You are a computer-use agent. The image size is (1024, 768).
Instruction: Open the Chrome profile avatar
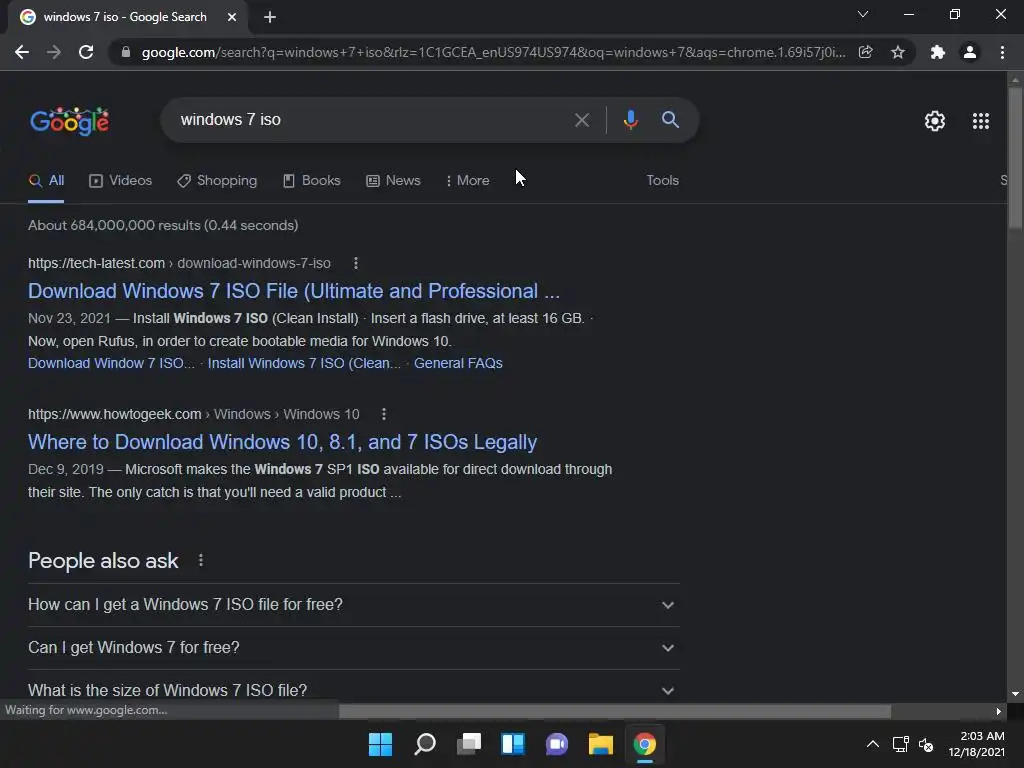pos(970,52)
